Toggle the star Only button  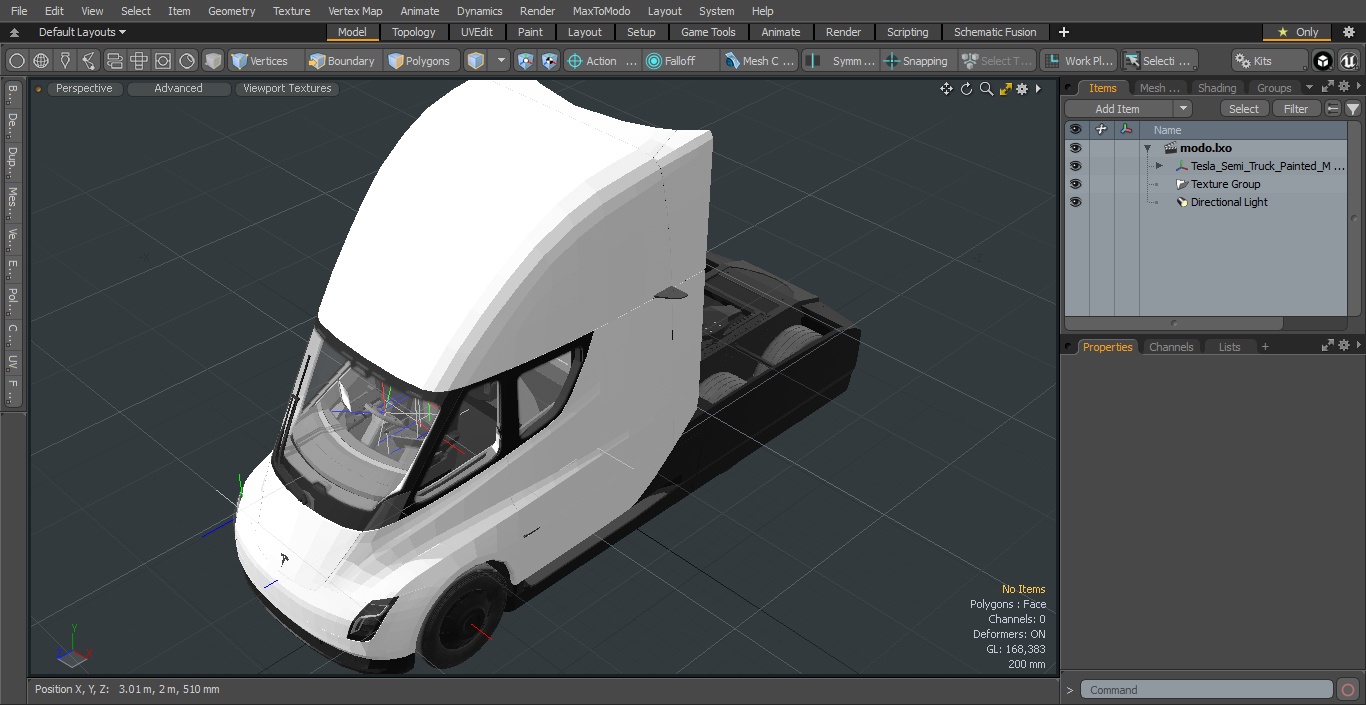point(1297,32)
